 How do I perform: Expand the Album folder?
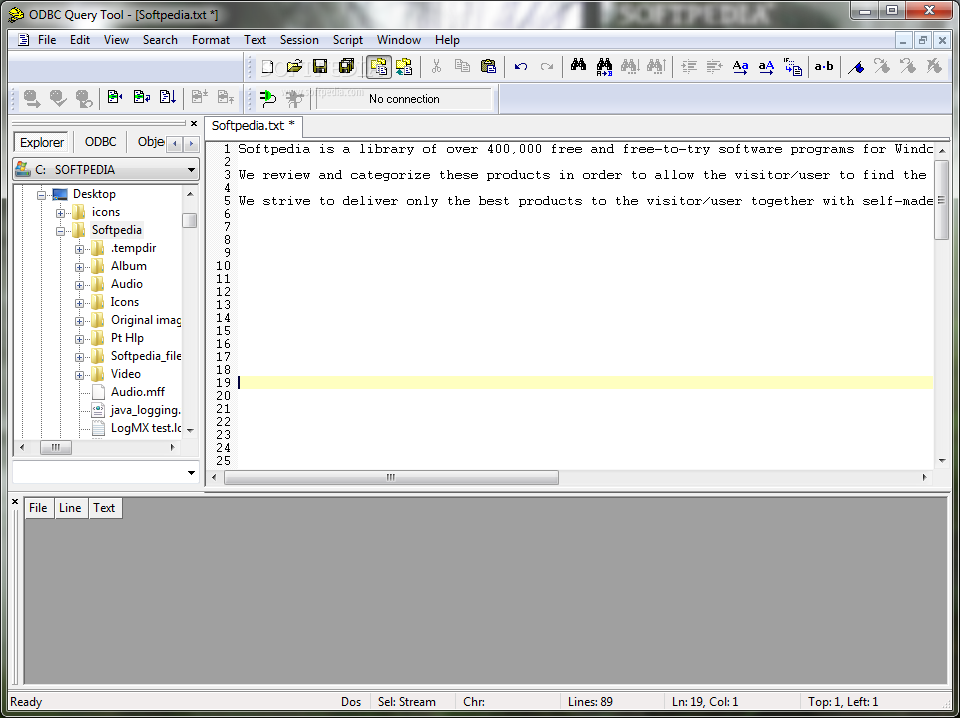pyautogui.click(x=80, y=267)
